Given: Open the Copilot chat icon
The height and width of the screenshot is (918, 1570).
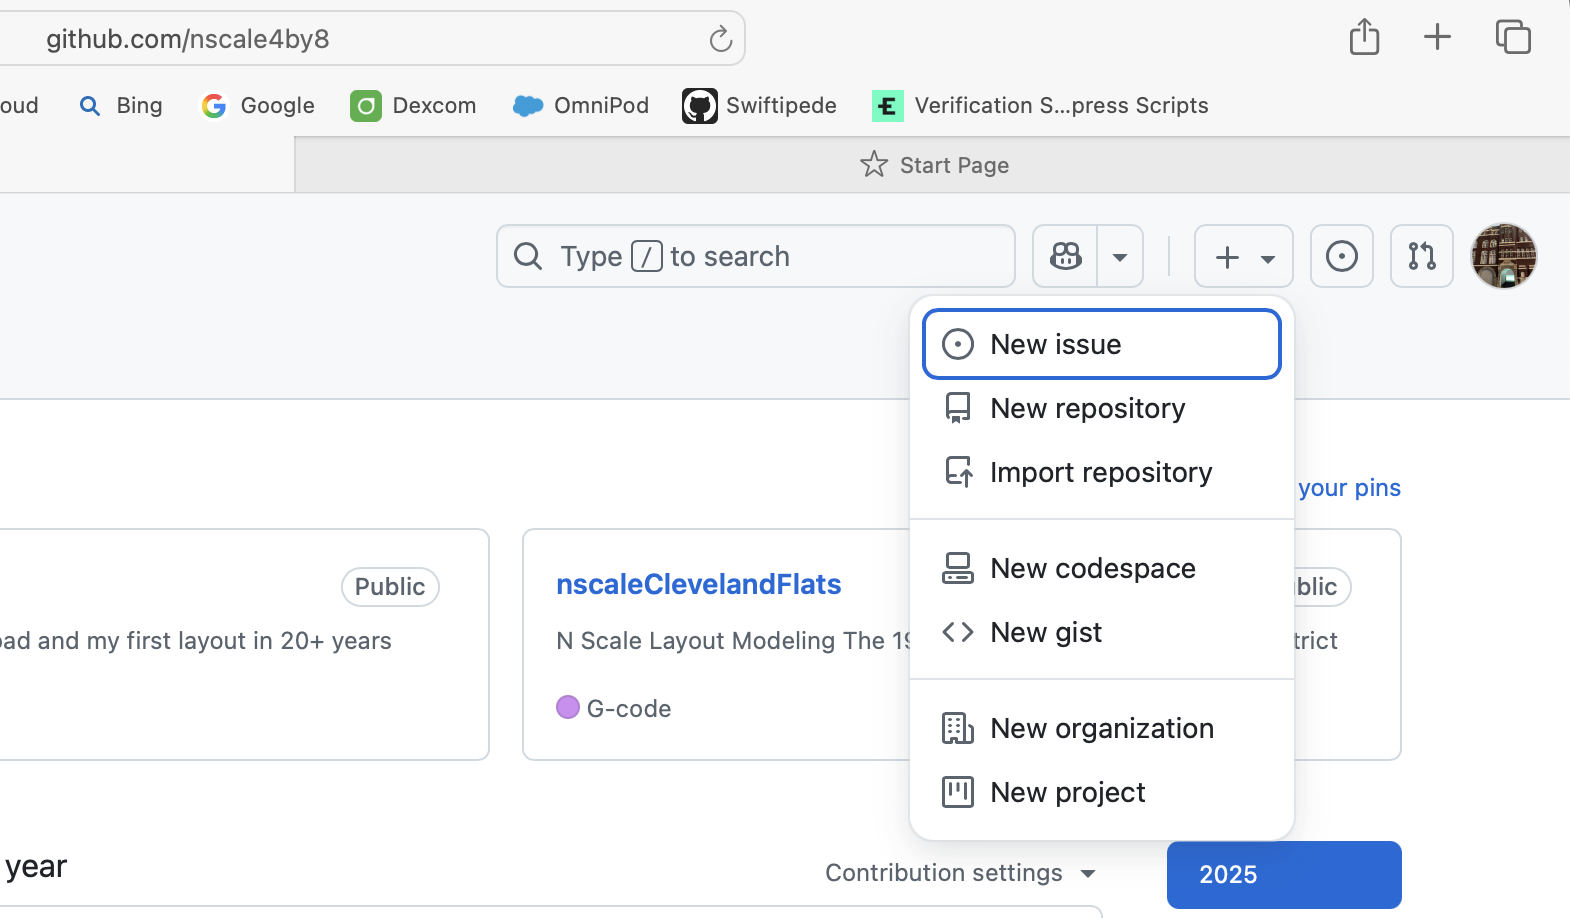Looking at the screenshot, I should [x=1065, y=256].
